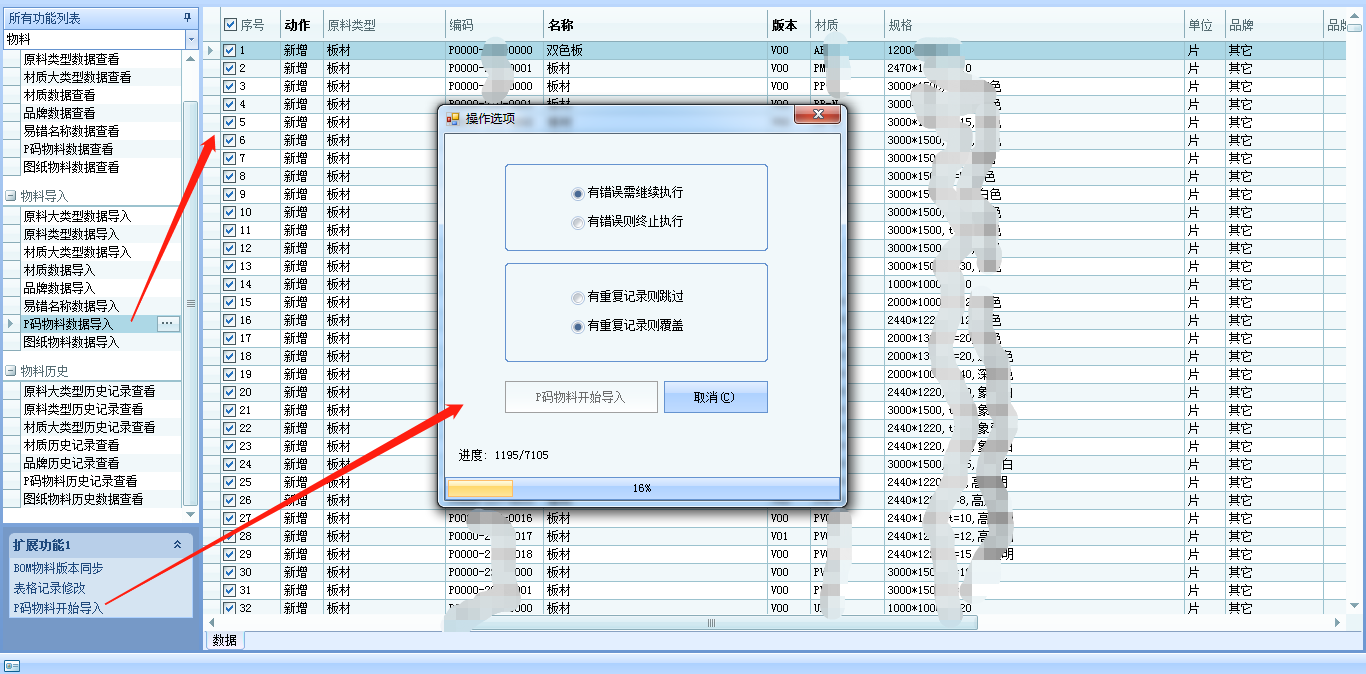Screen dimensions: 1366x674
Task: Click the 16% progress bar
Action: click(x=642, y=488)
